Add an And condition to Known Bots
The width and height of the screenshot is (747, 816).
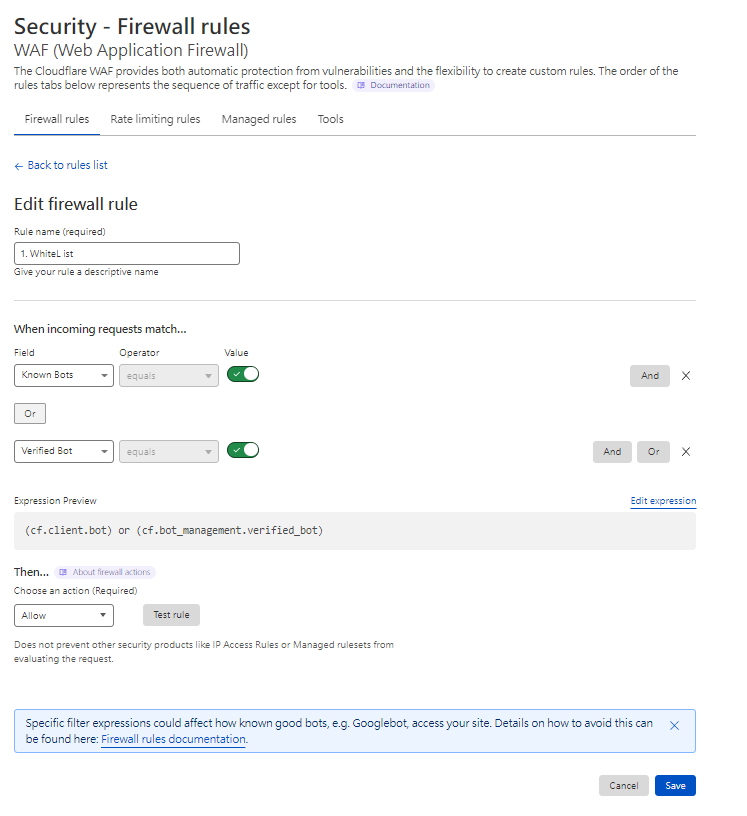(x=650, y=376)
